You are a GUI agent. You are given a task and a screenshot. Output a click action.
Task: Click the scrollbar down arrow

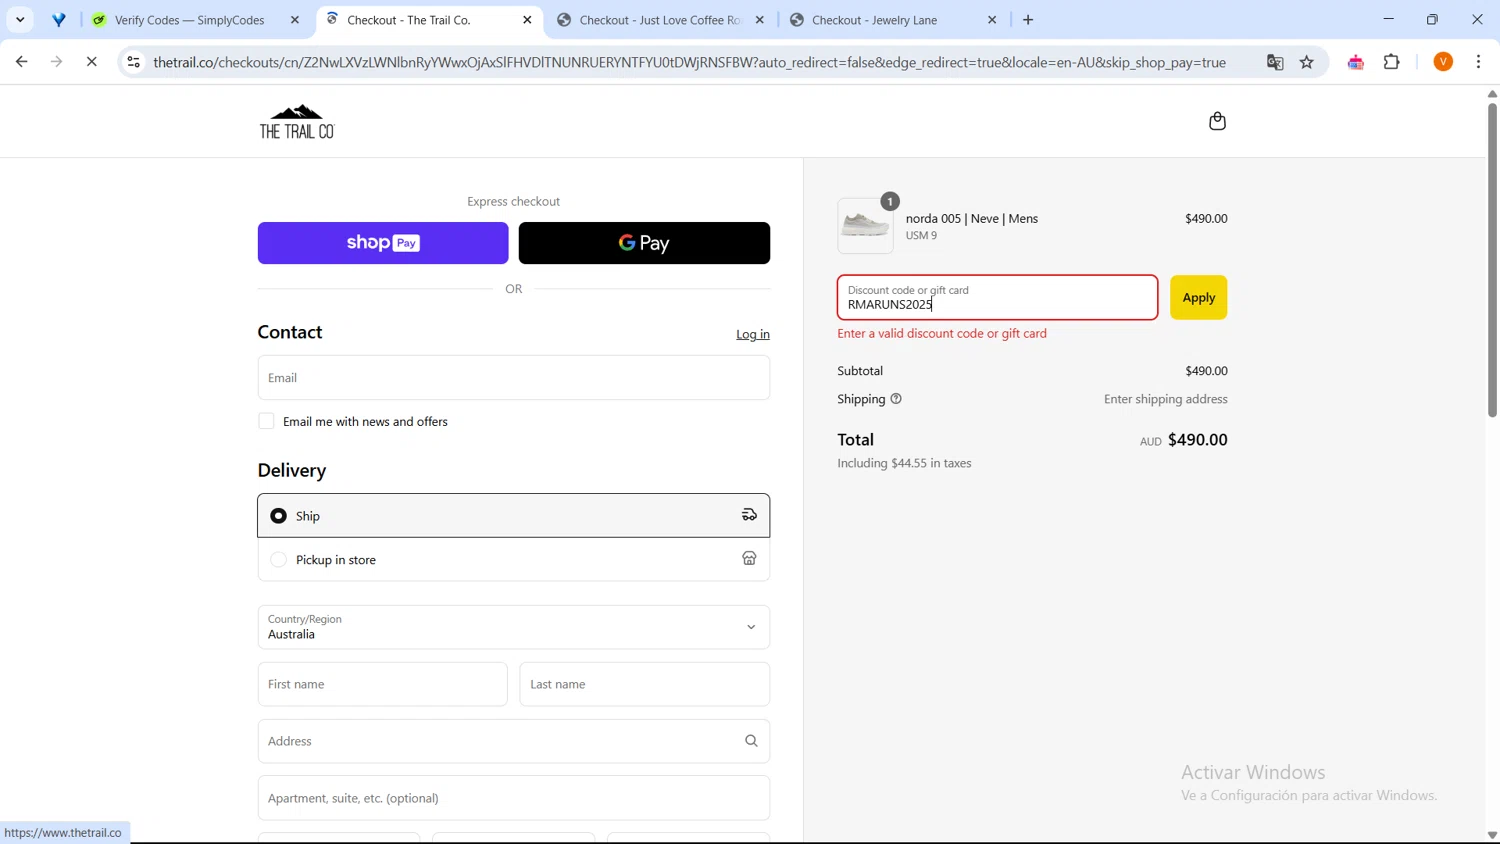coord(1492,835)
